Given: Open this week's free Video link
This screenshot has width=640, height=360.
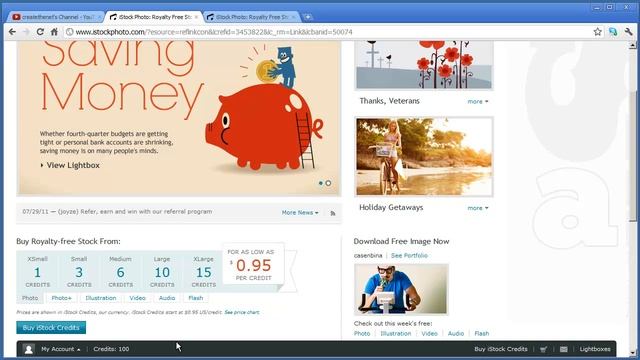Looking at the screenshot, I should 429,333.
